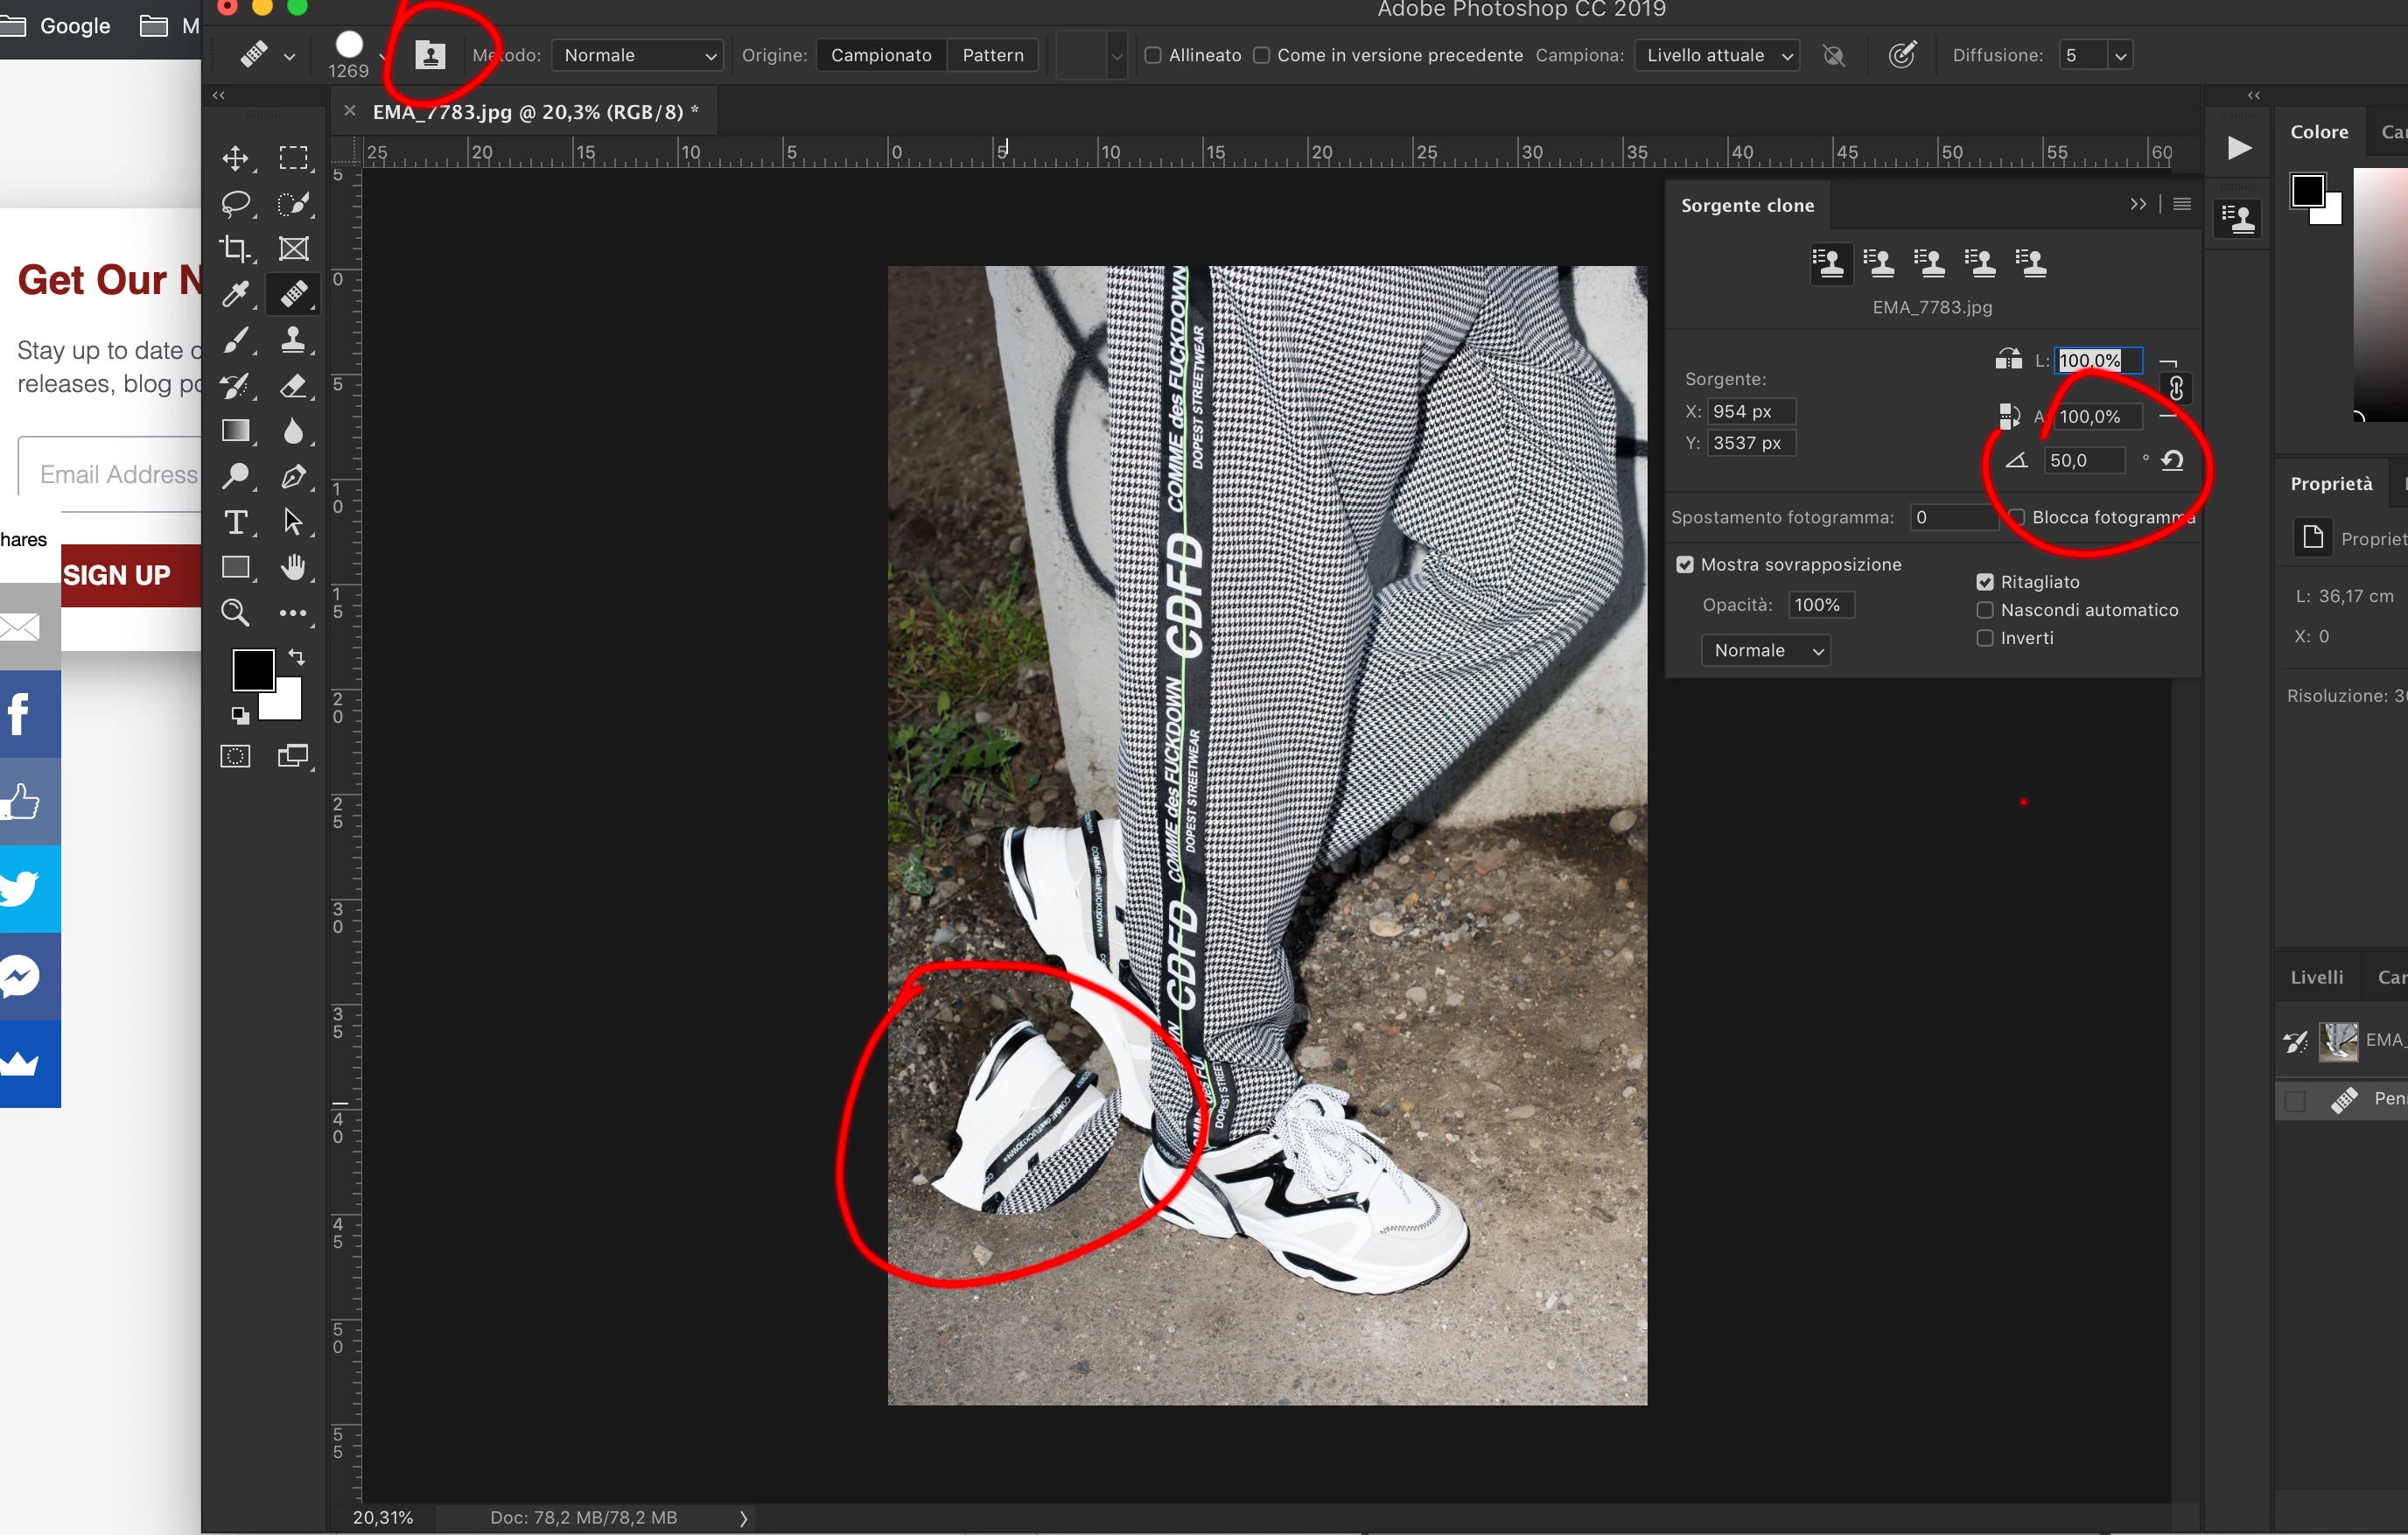
Task: Select the Crop tool
Action: [x=235, y=249]
